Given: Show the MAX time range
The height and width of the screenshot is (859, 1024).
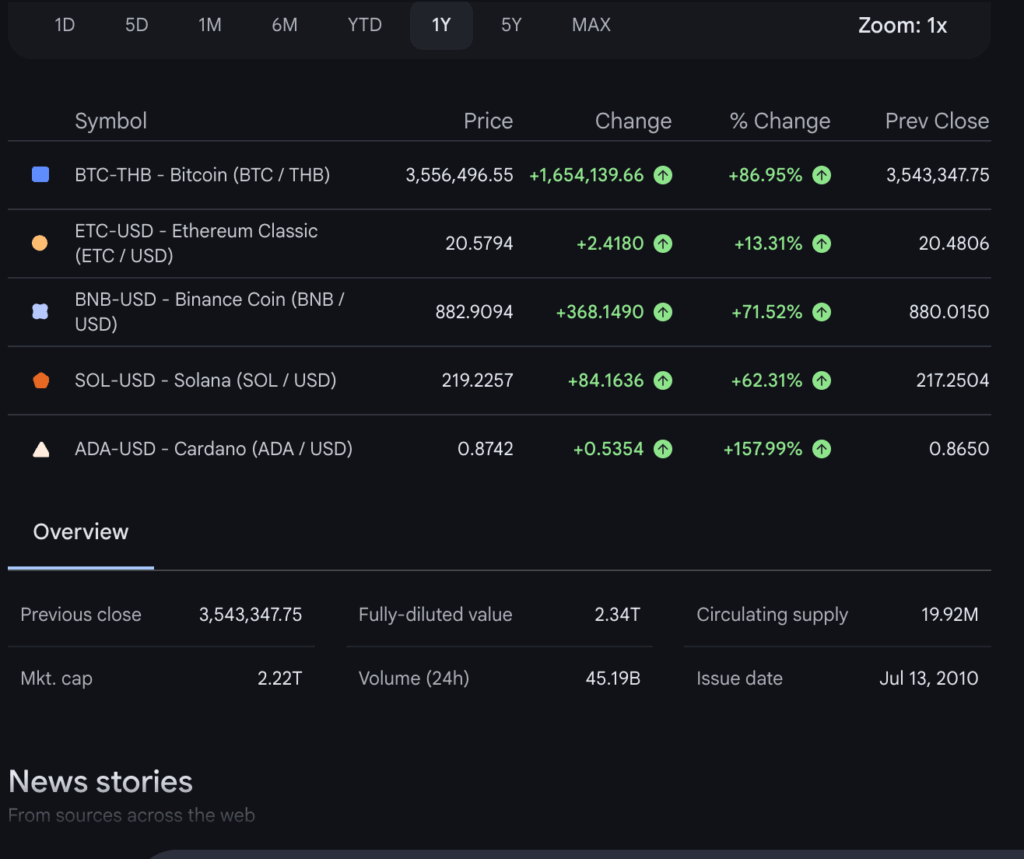Looking at the screenshot, I should (x=591, y=25).
